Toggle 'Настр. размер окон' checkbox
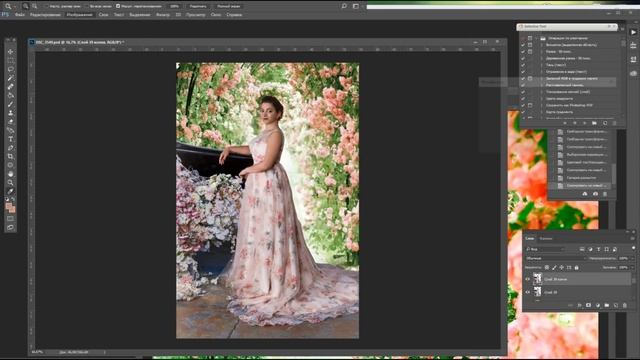Screen dimensions: 640x360 (x=47, y=6)
